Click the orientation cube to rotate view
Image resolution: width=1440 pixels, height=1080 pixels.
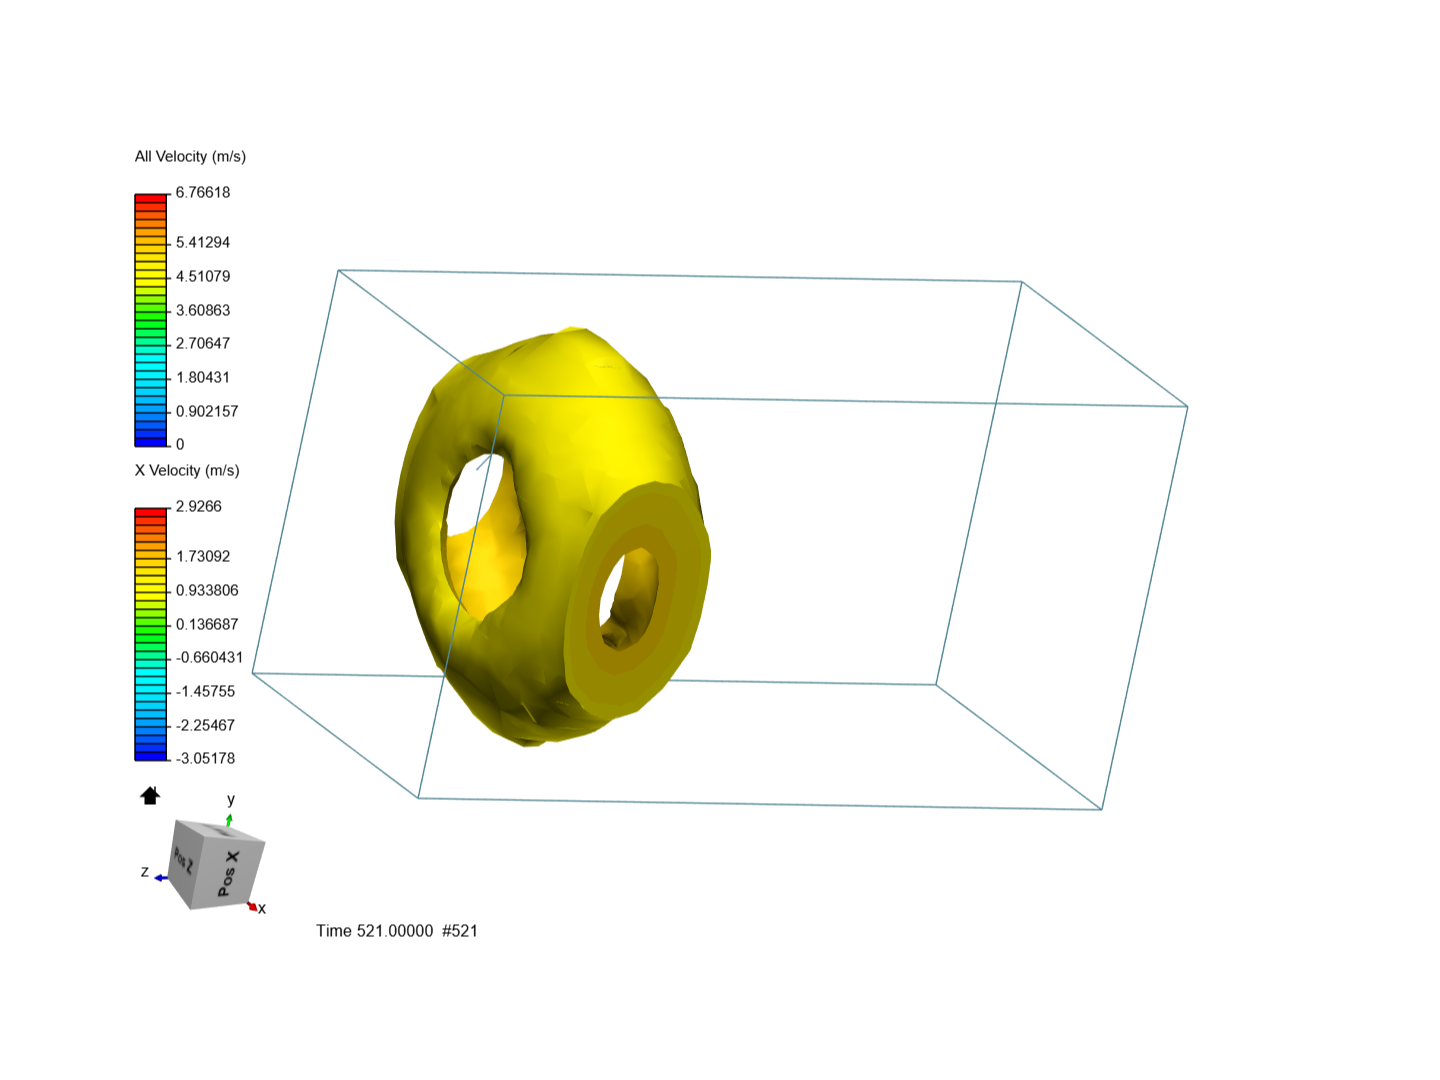[x=207, y=862]
